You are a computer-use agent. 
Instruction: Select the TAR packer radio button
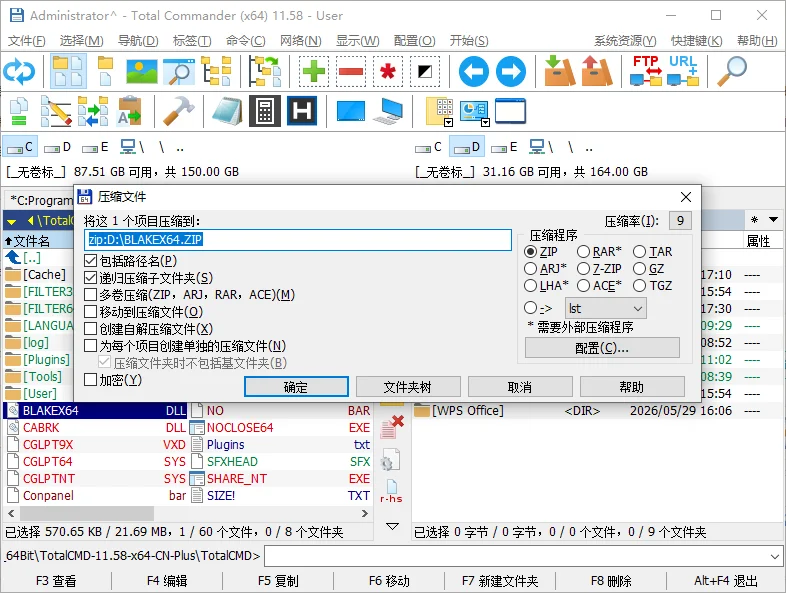640,252
